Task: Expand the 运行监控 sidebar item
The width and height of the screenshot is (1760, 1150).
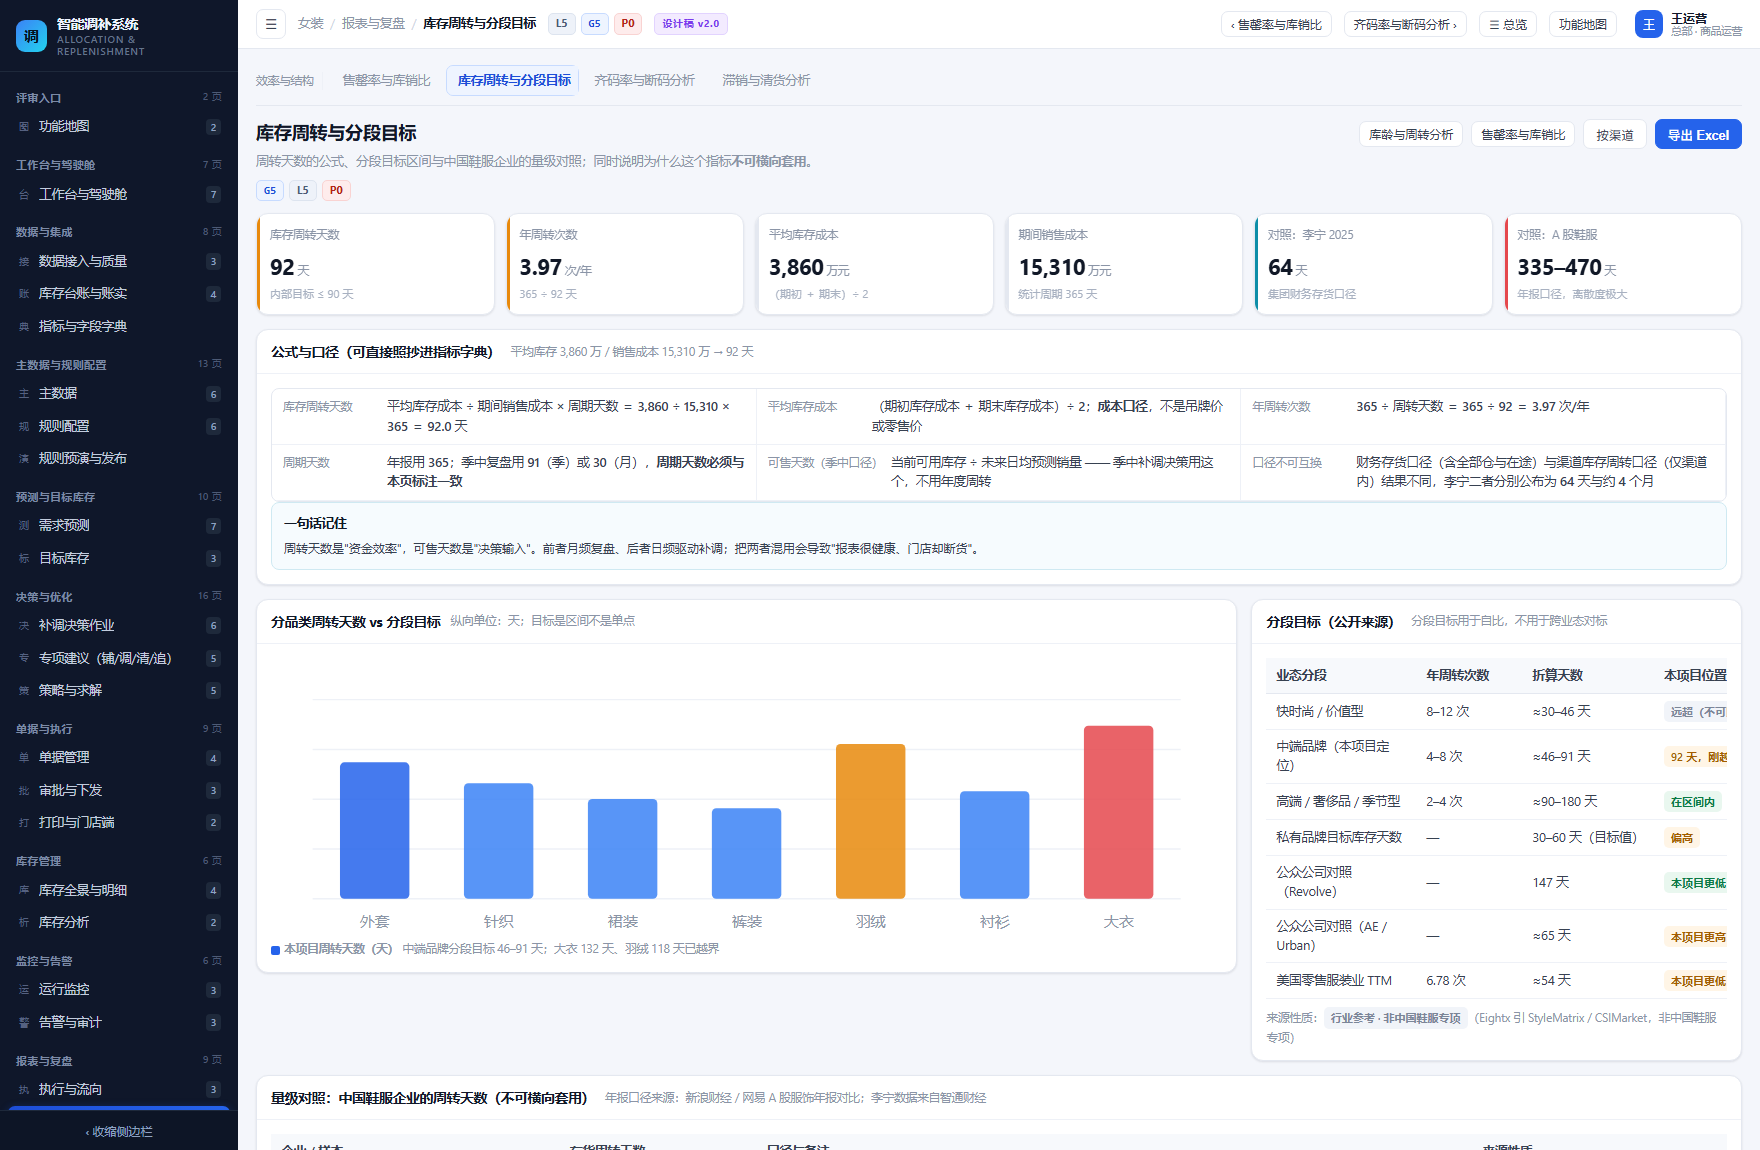Action: [119, 990]
